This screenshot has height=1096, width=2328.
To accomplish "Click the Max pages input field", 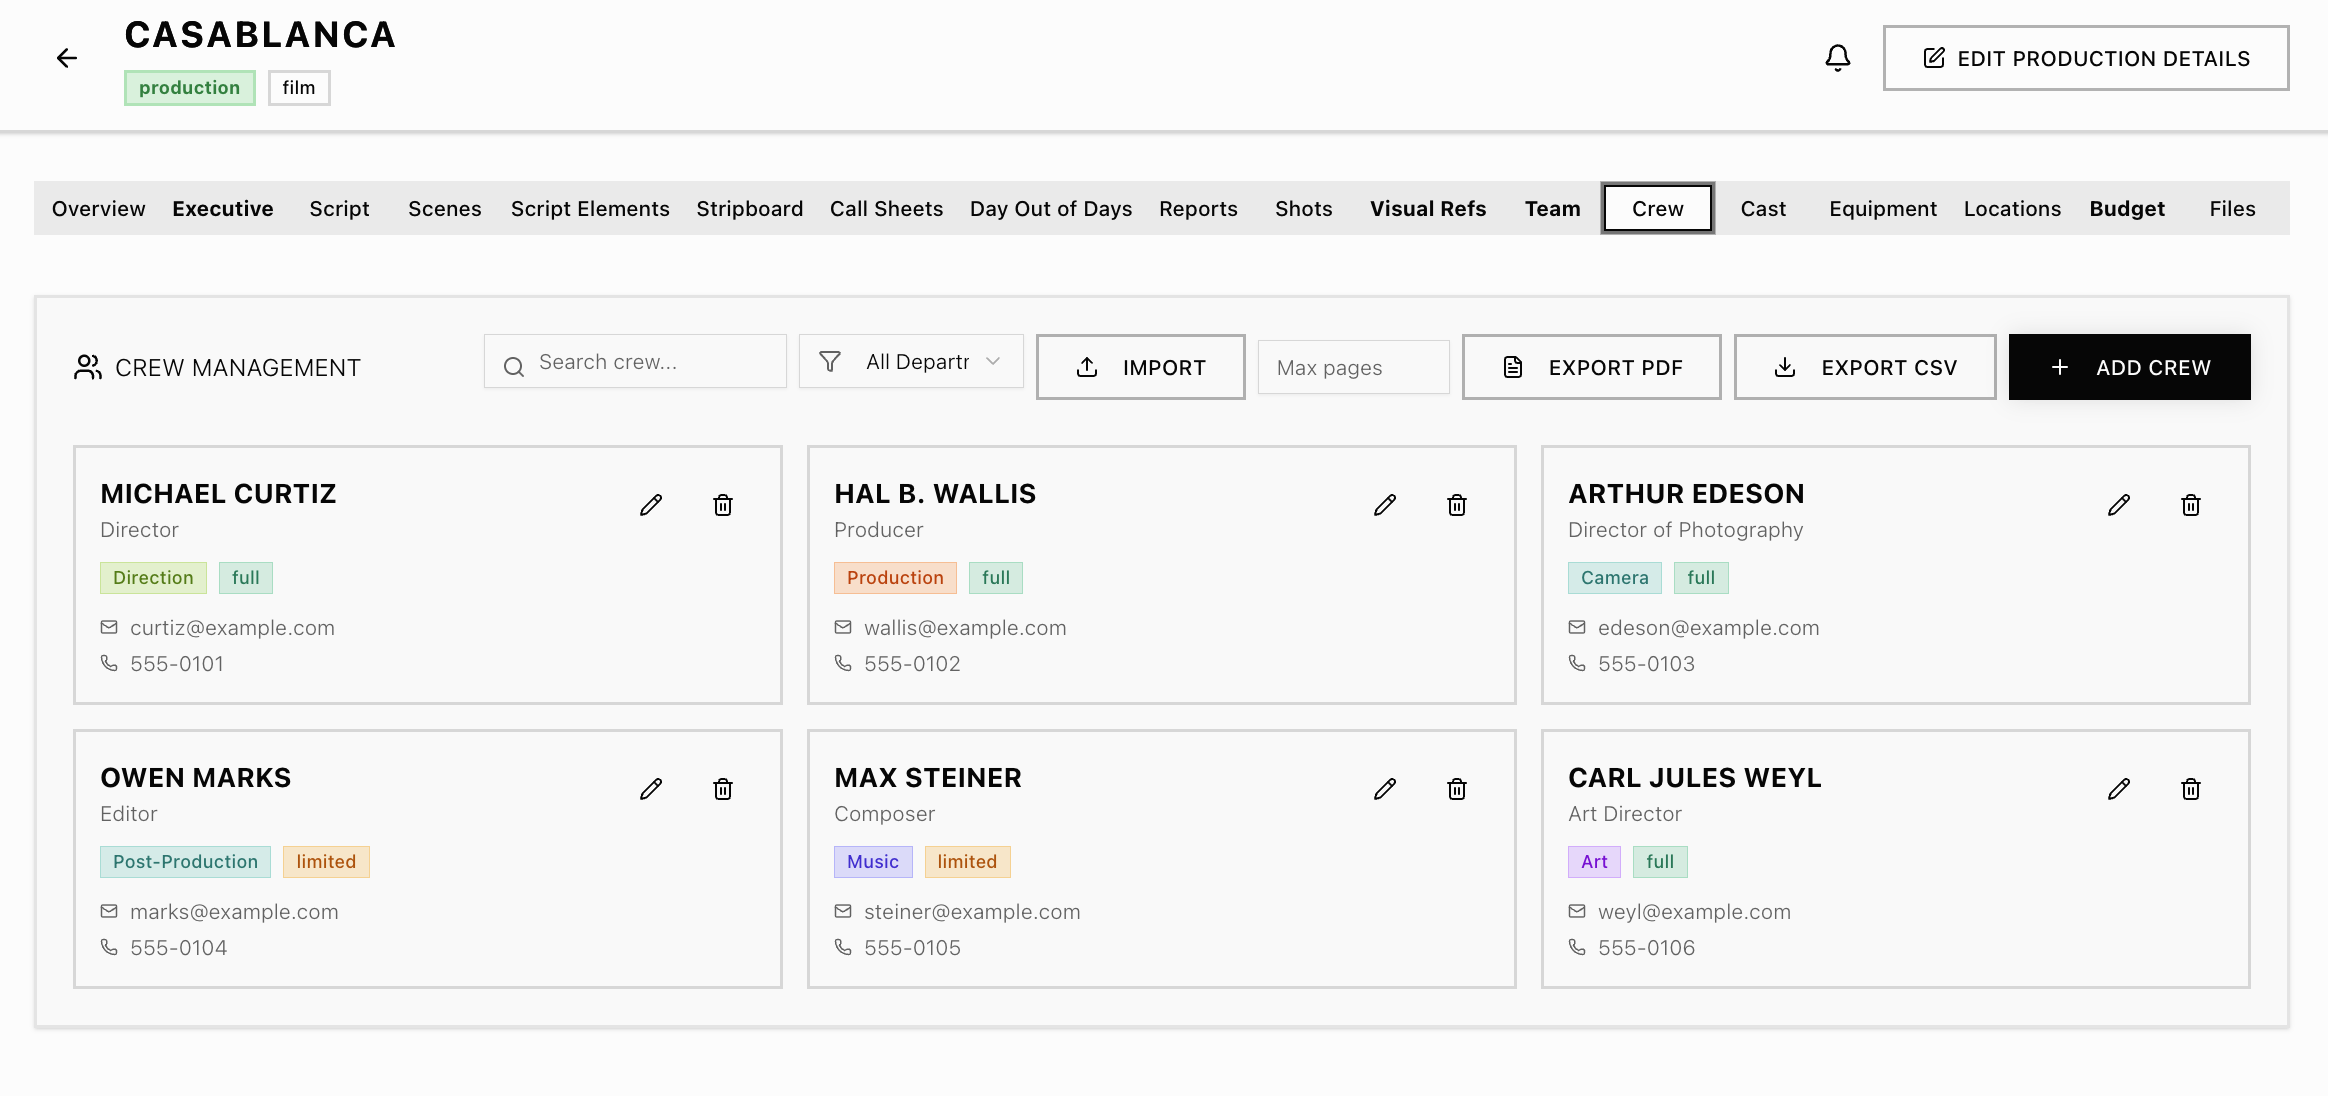I will pyautogui.click(x=1353, y=367).
